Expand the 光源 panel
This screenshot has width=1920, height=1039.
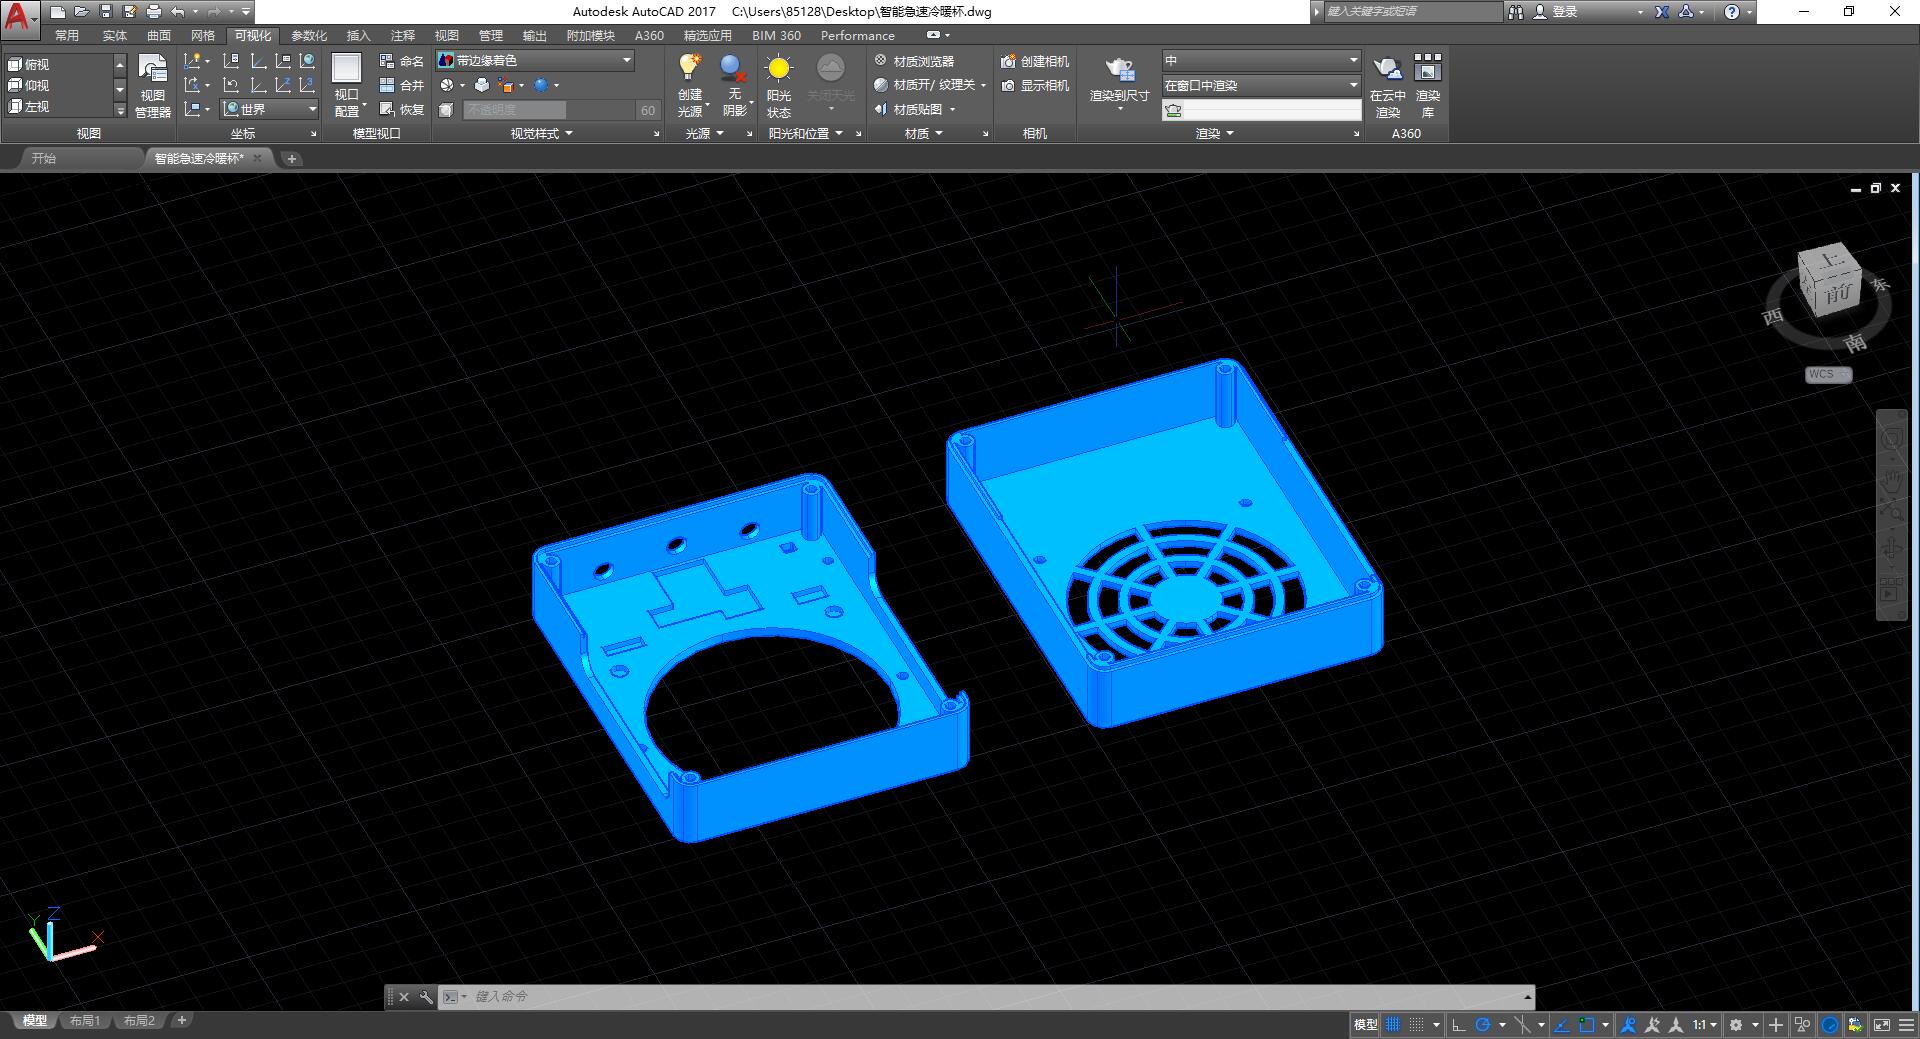click(704, 133)
